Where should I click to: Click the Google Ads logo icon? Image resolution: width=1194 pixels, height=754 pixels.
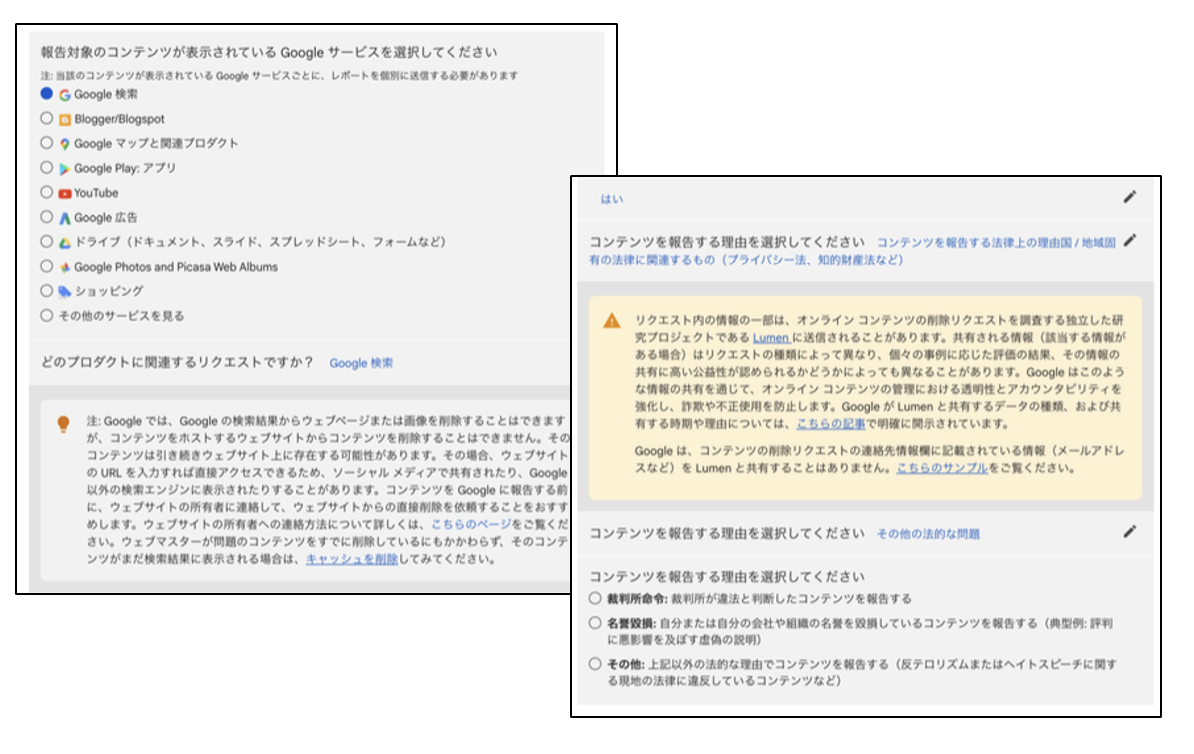[65, 219]
